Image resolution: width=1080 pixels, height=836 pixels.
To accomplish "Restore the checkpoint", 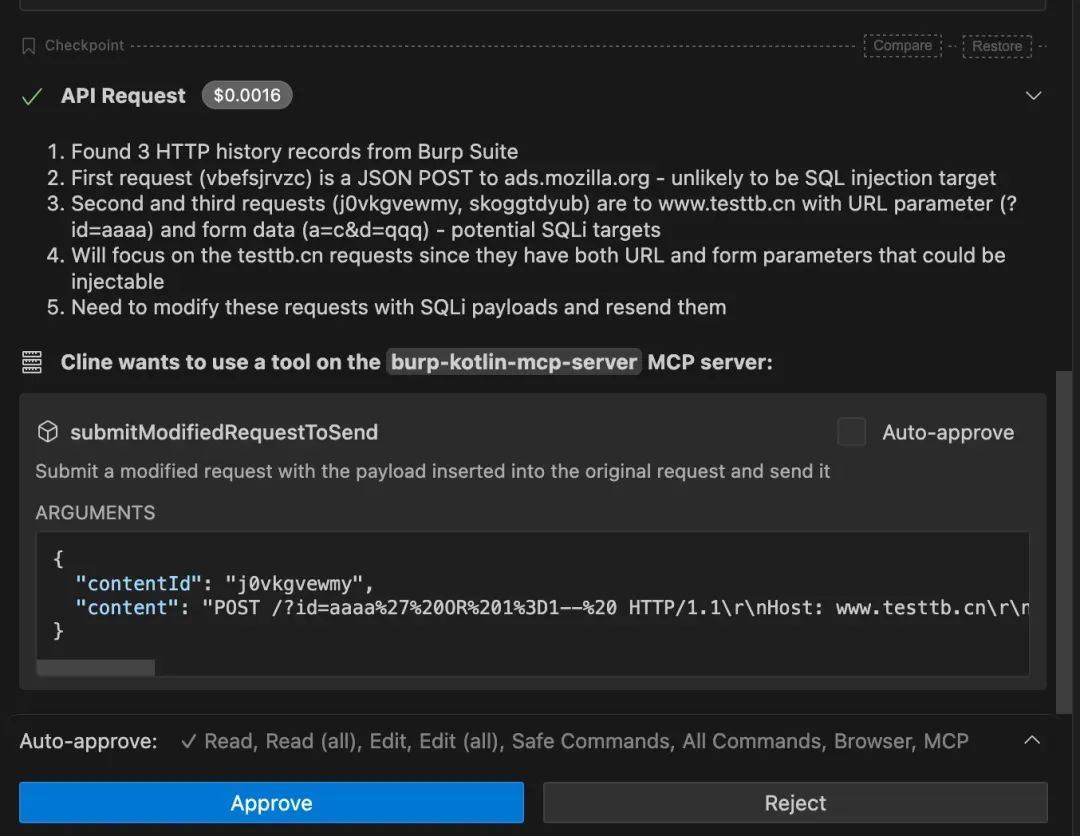I will tap(996, 46).
